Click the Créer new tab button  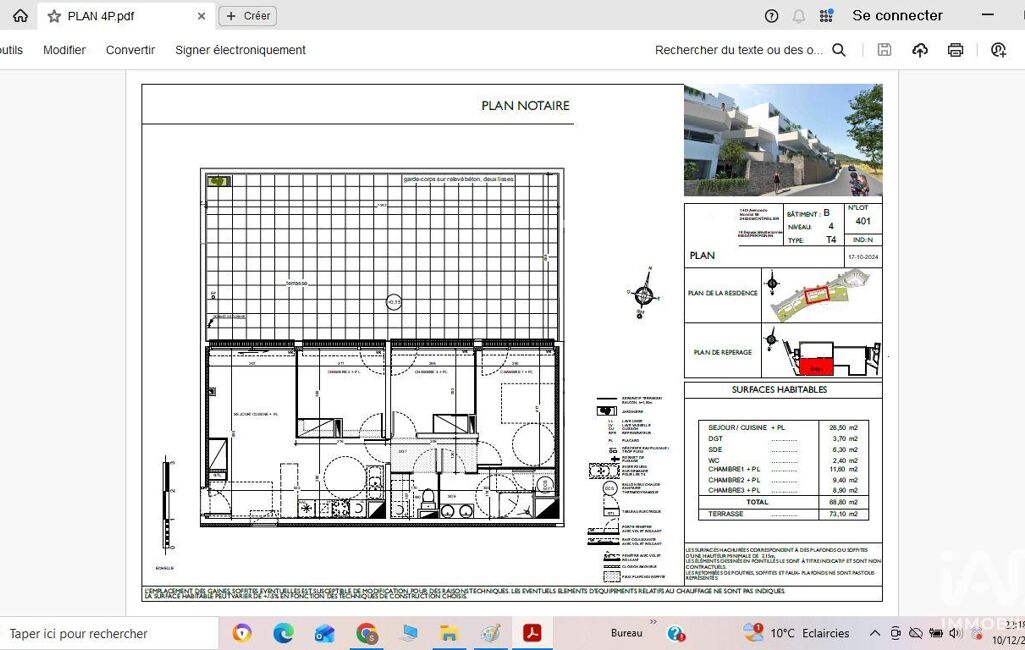tap(247, 16)
